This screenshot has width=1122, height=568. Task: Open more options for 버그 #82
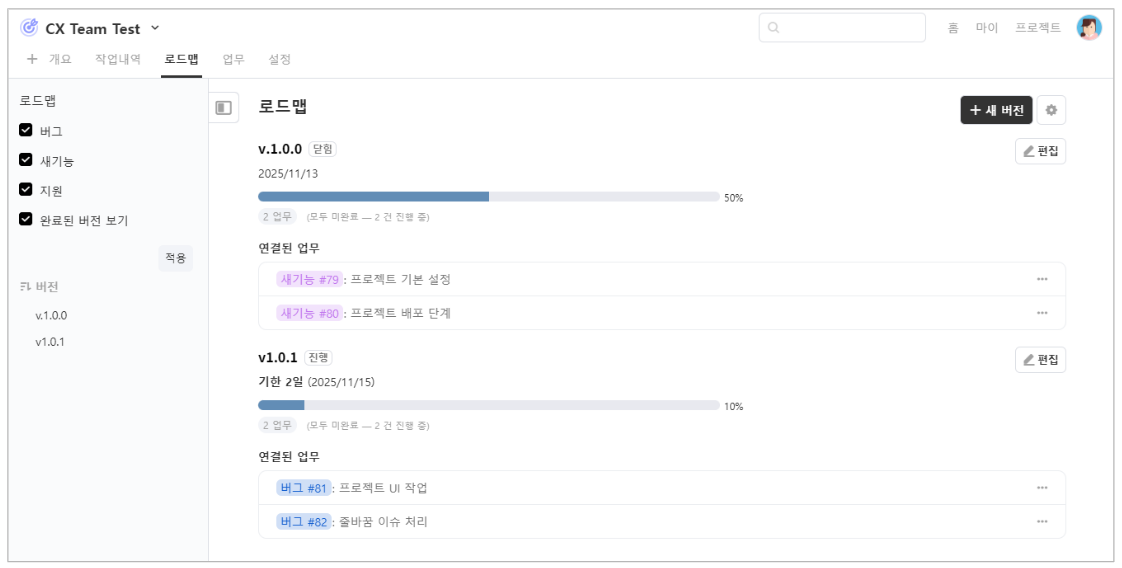[x=1042, y=521]
